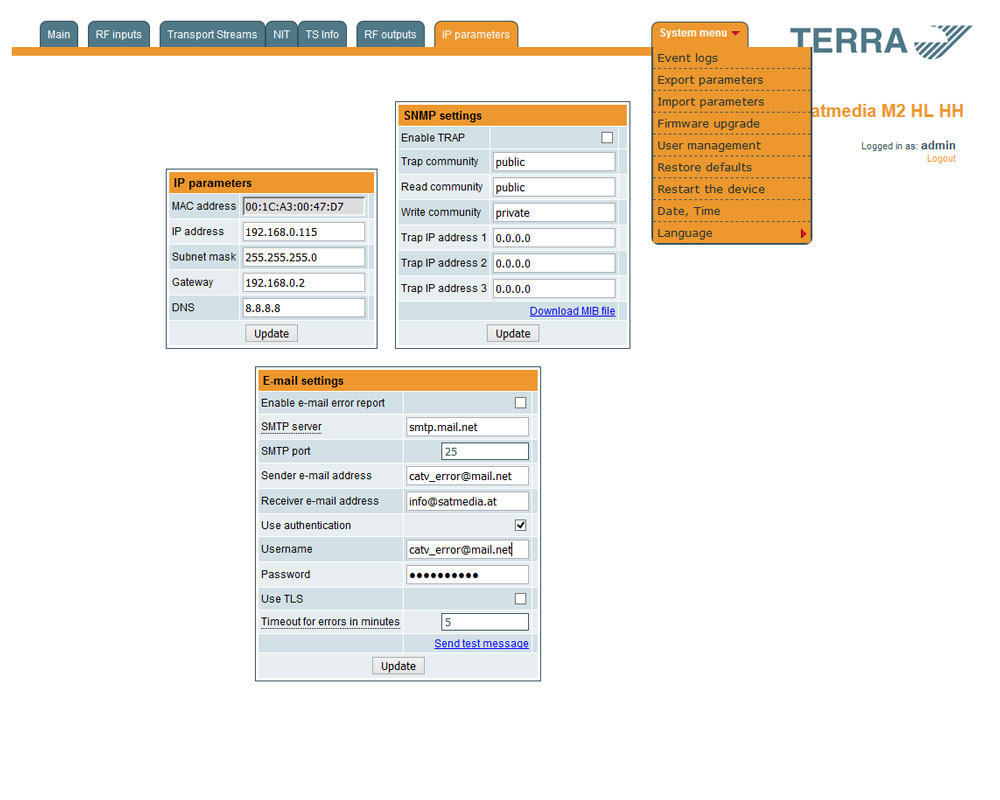Focus the SMTP server text field
1000x800 pixels.
tap(467, 427)
